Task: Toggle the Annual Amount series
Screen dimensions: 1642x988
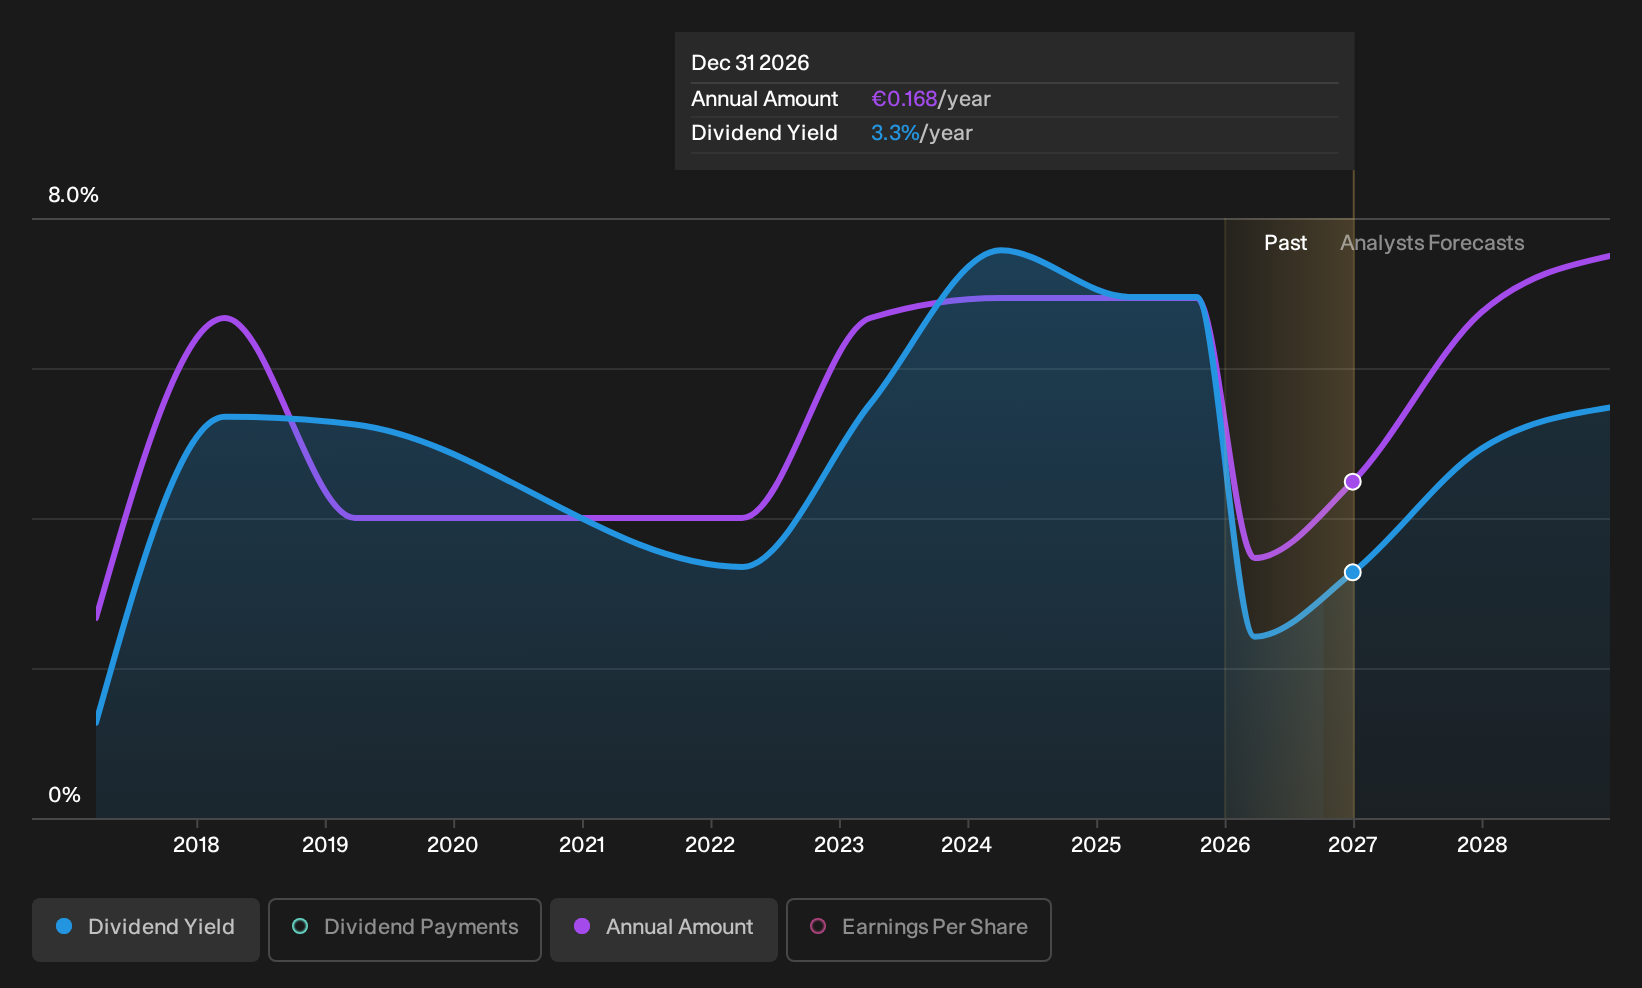Action: coord(664,930)
